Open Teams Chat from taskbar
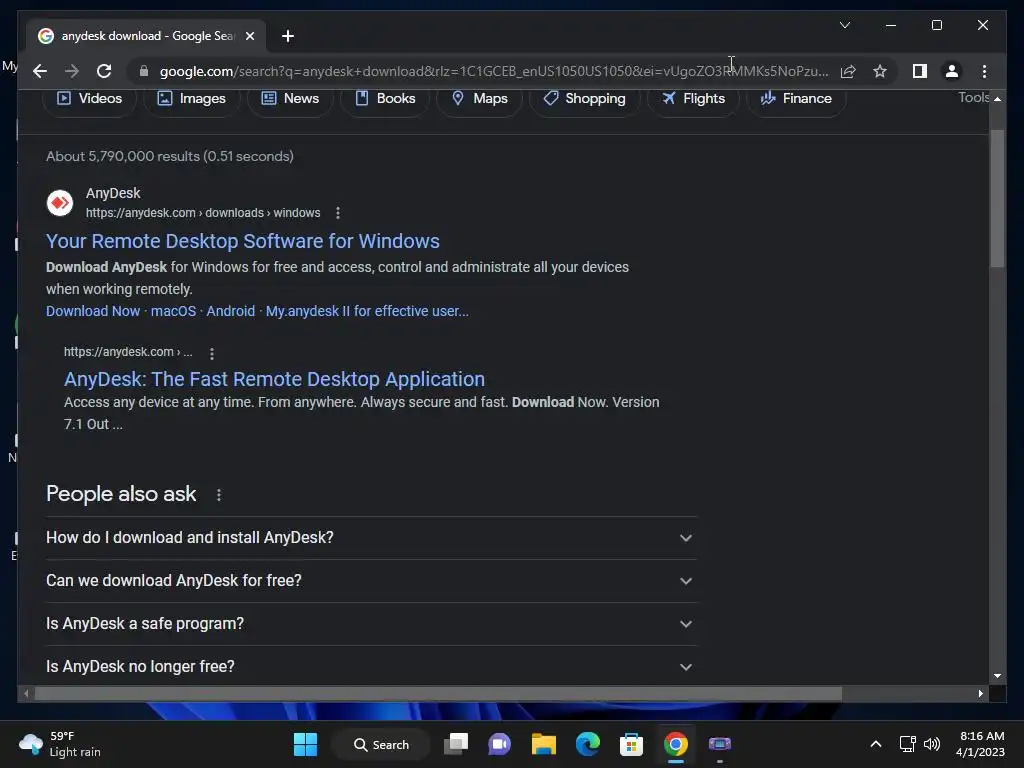The height and width of the screenshot is (768, 1024). point(500,744)
